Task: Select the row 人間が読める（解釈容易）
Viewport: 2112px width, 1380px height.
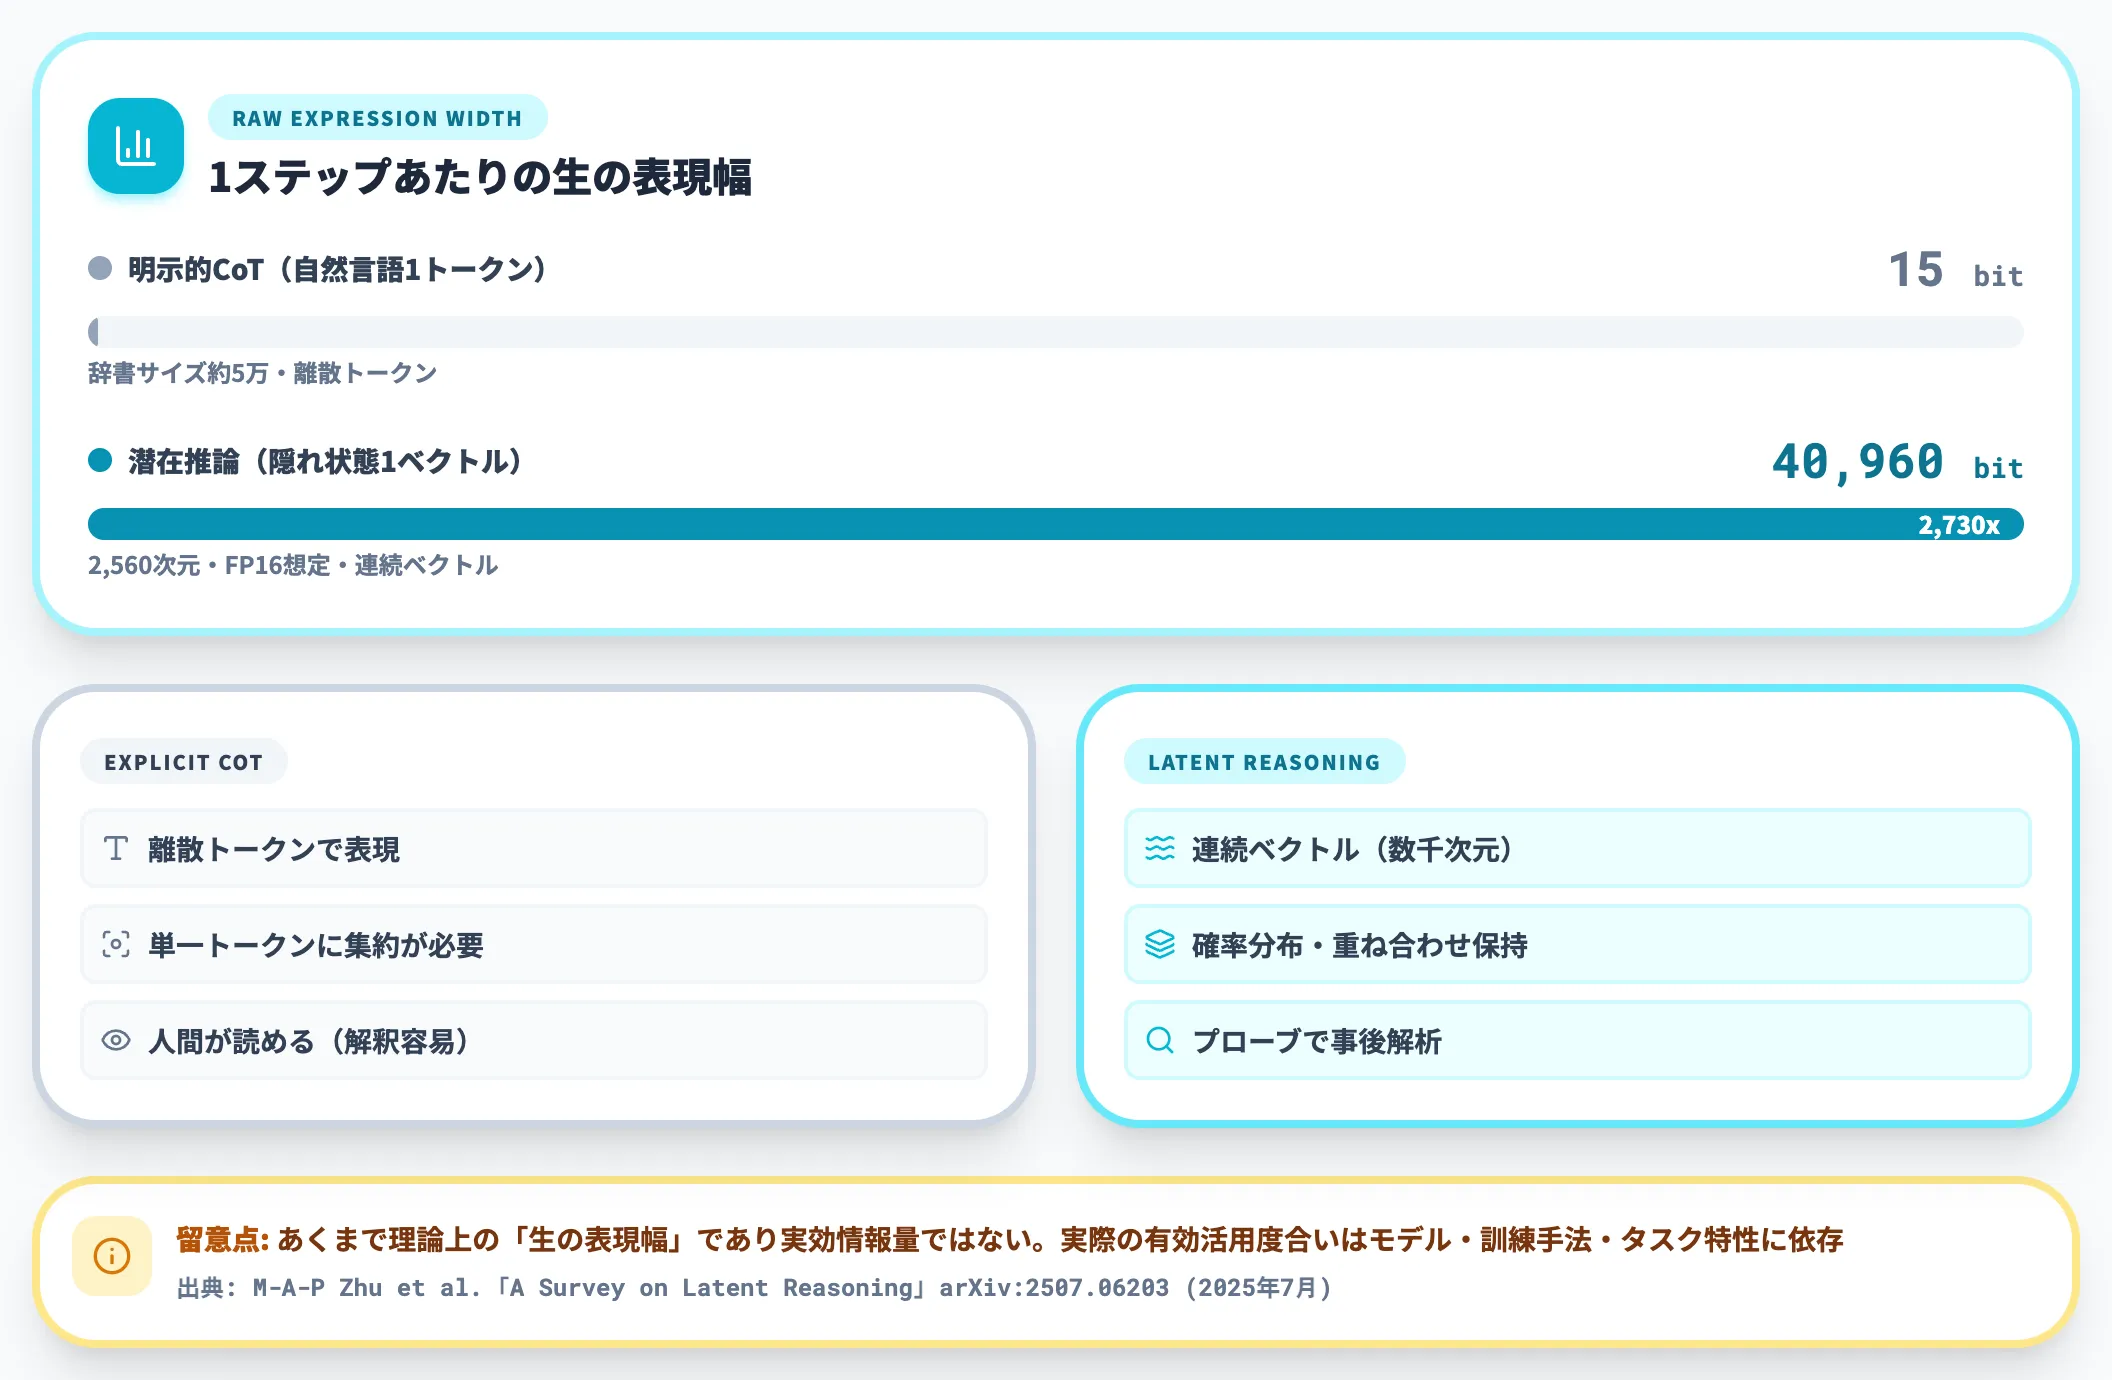Action: [x=534, y=1041]
